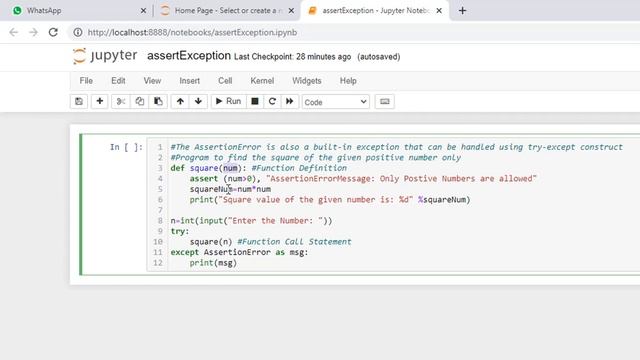Click the 'print("Square value' code line
This screenshot has height=360, width=640.
click(330, 200)
